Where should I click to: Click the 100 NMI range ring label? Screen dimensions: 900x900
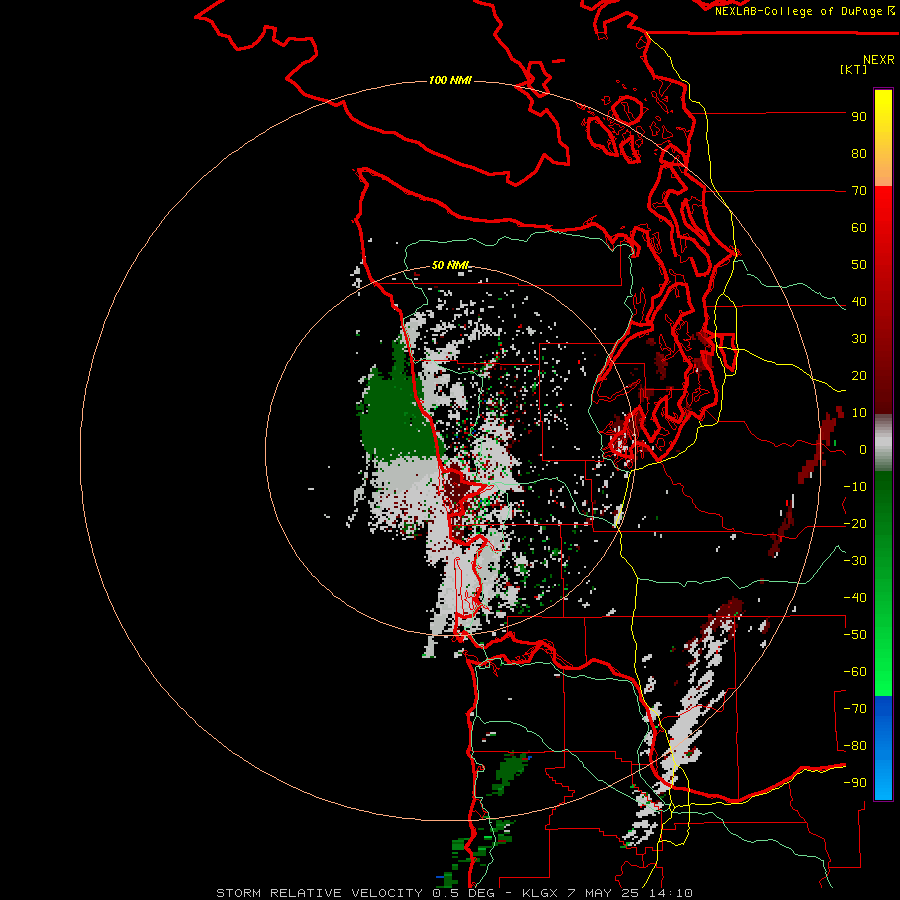pyautogui.click(x=450, y=80)
